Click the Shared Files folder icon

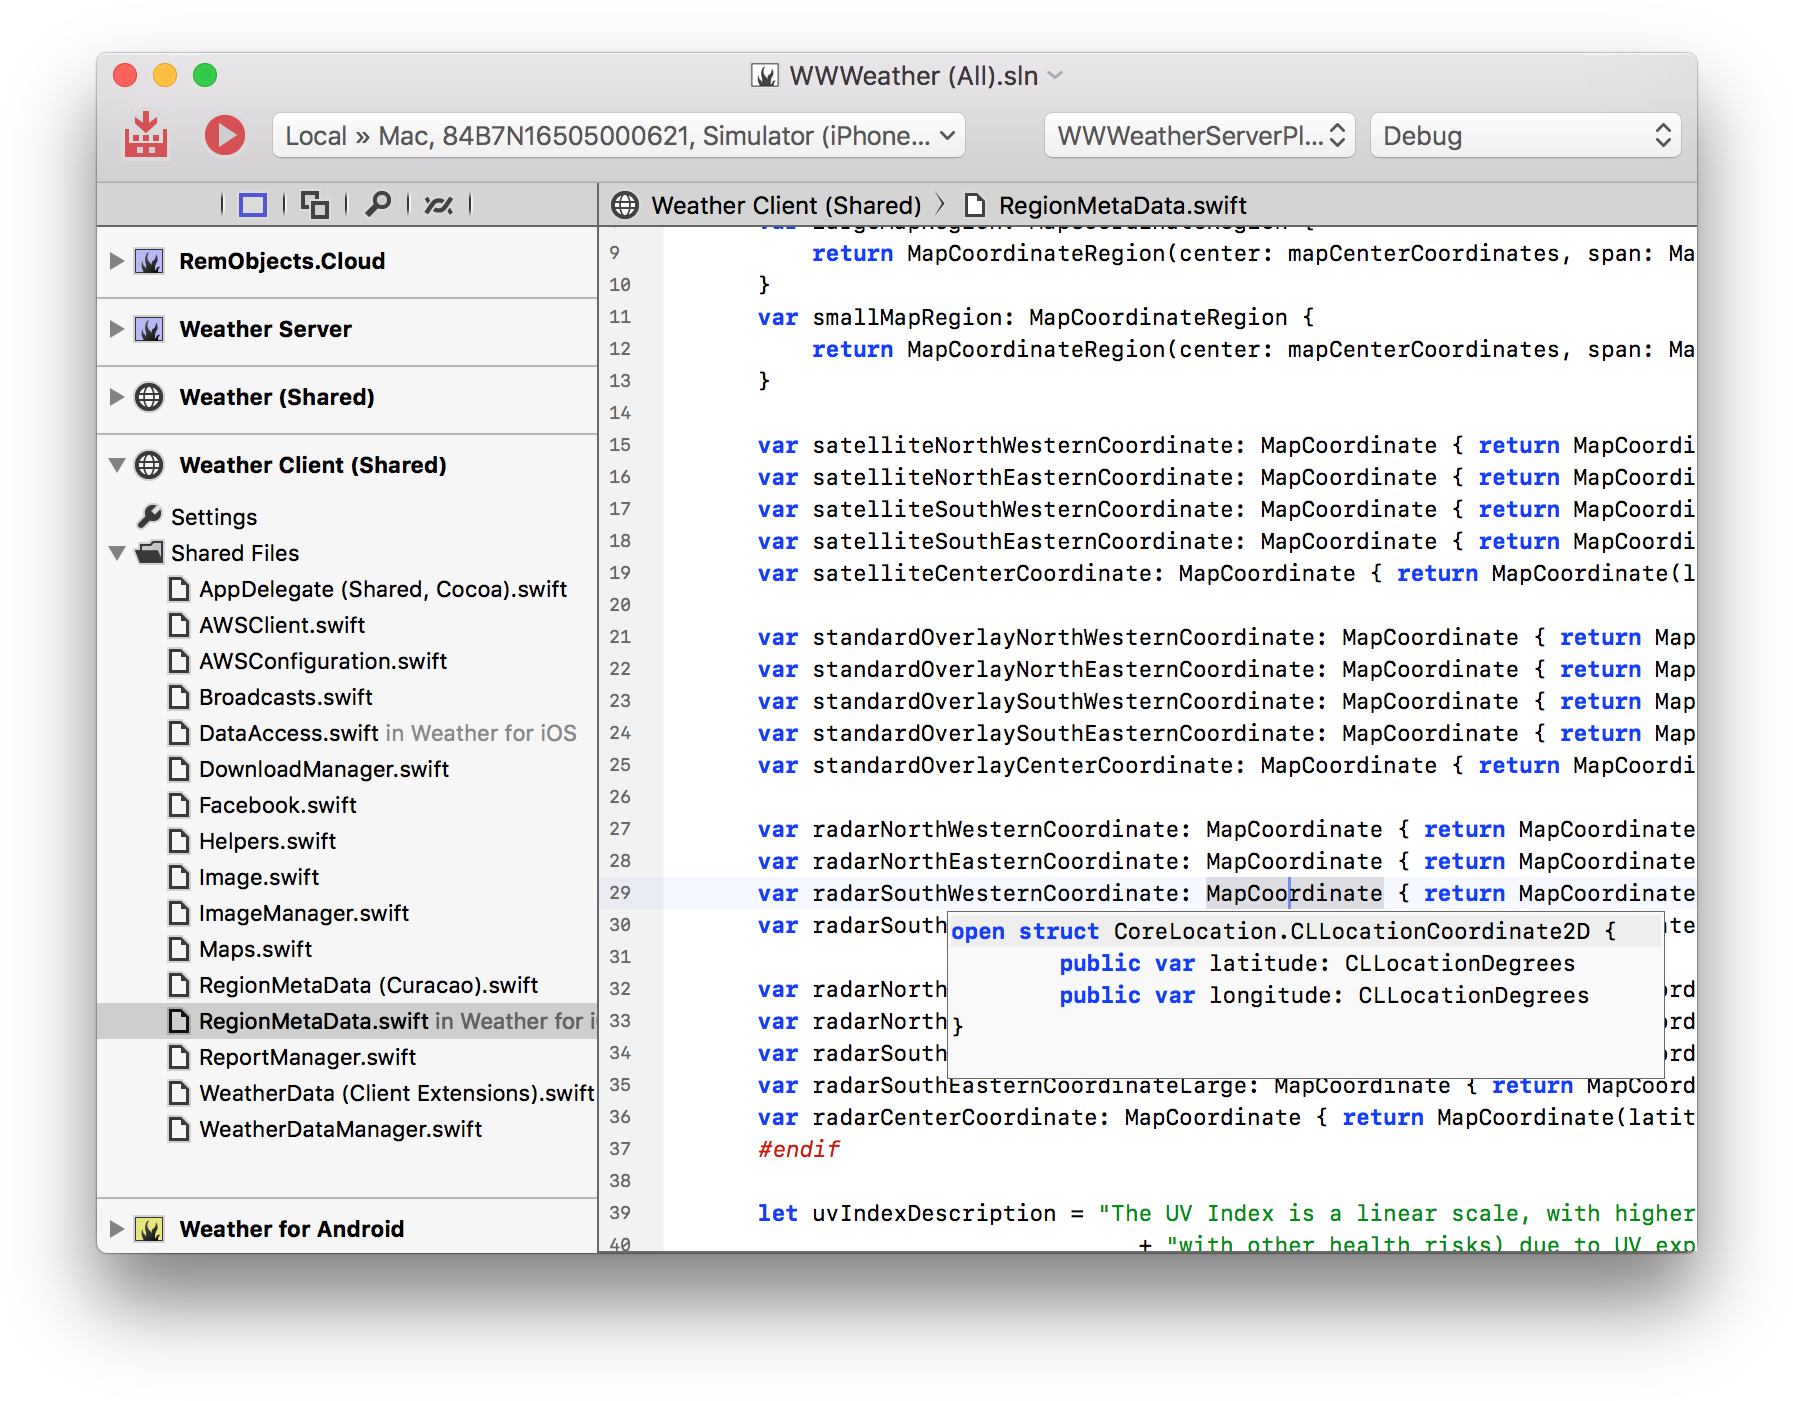tap(150, 552)
